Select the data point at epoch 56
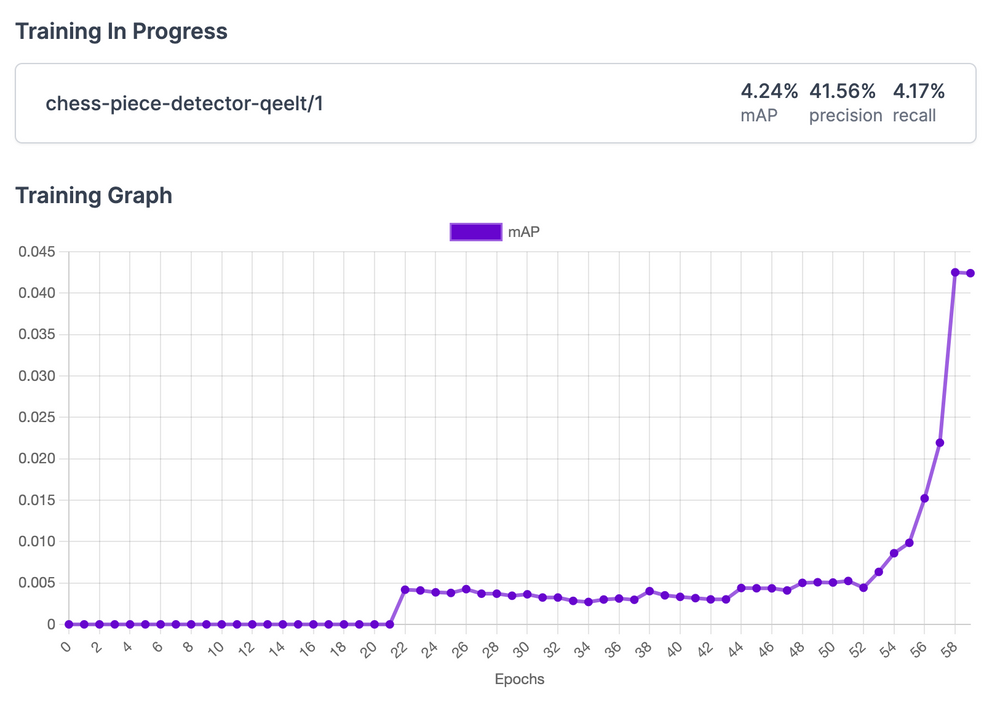The image size is (1000, 715). click(x=923, y=497)
